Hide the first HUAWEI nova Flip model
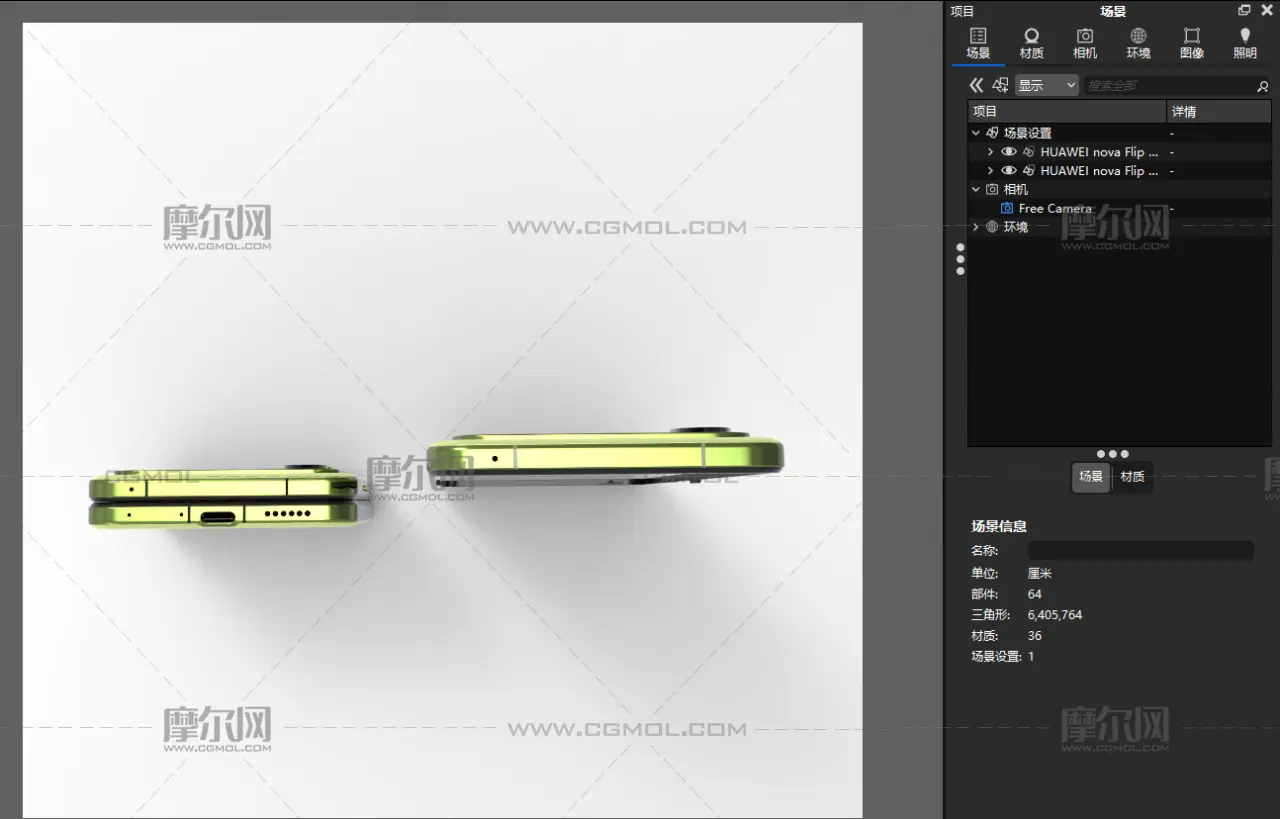The image size is (1280, 819). coord(1008,152)
